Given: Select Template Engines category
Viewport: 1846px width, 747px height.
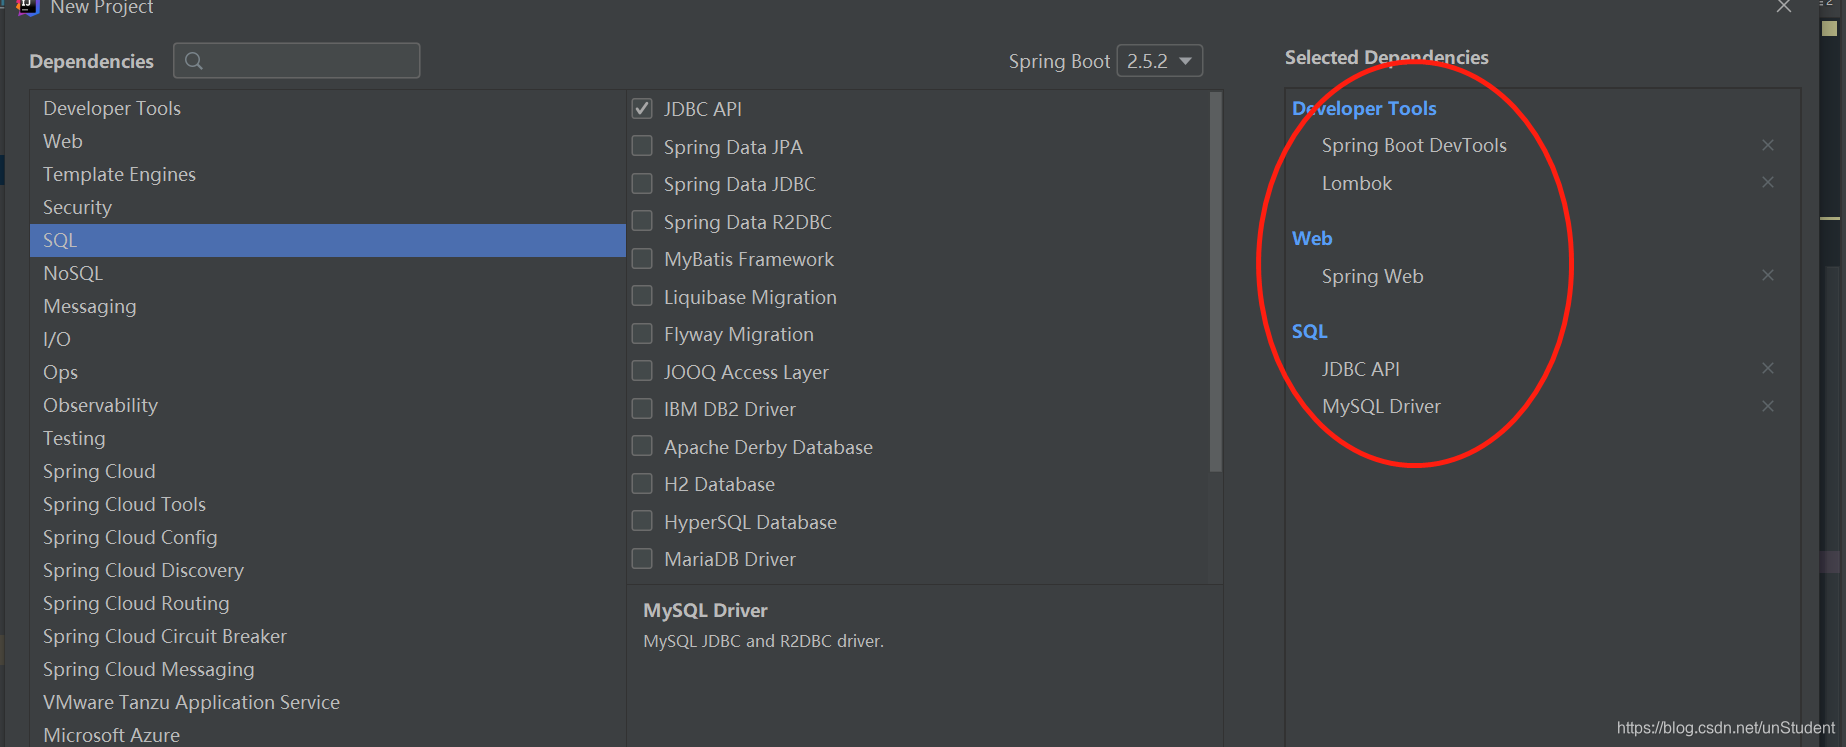Looking at the screenshot, I should 328,174.
